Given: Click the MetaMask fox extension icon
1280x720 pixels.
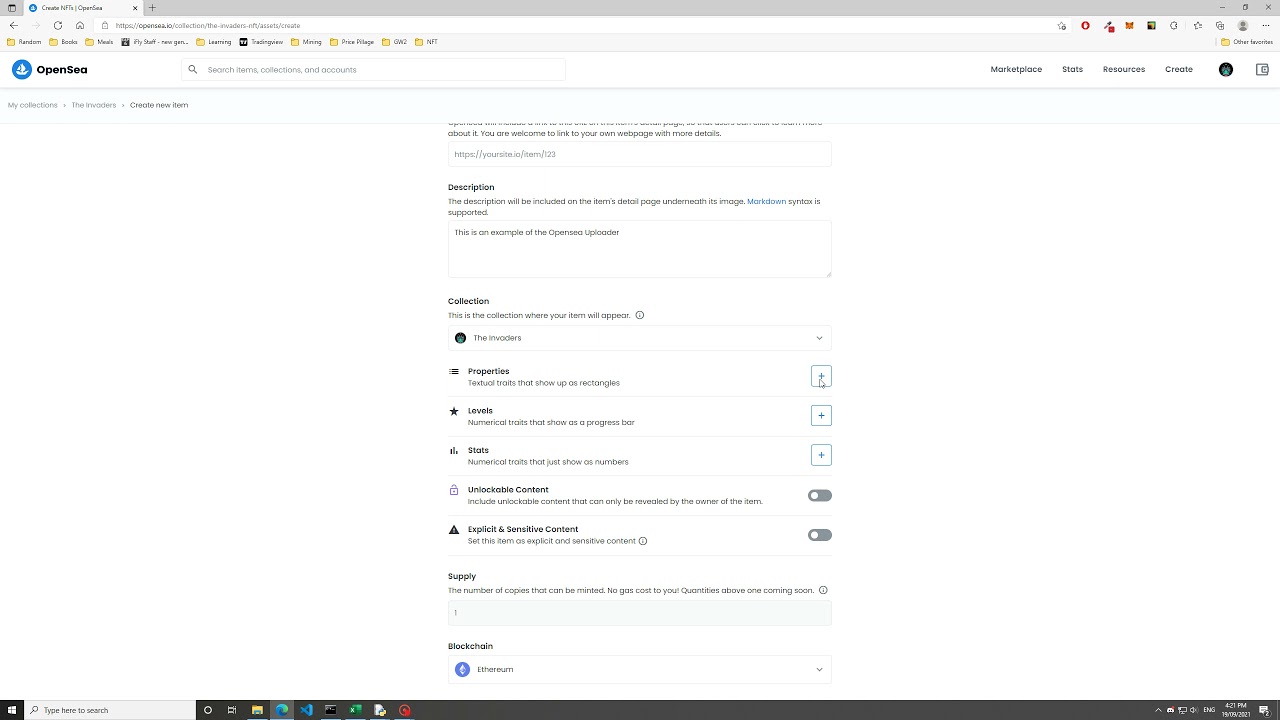Looking at the screenshot, I should (1130, 26).
